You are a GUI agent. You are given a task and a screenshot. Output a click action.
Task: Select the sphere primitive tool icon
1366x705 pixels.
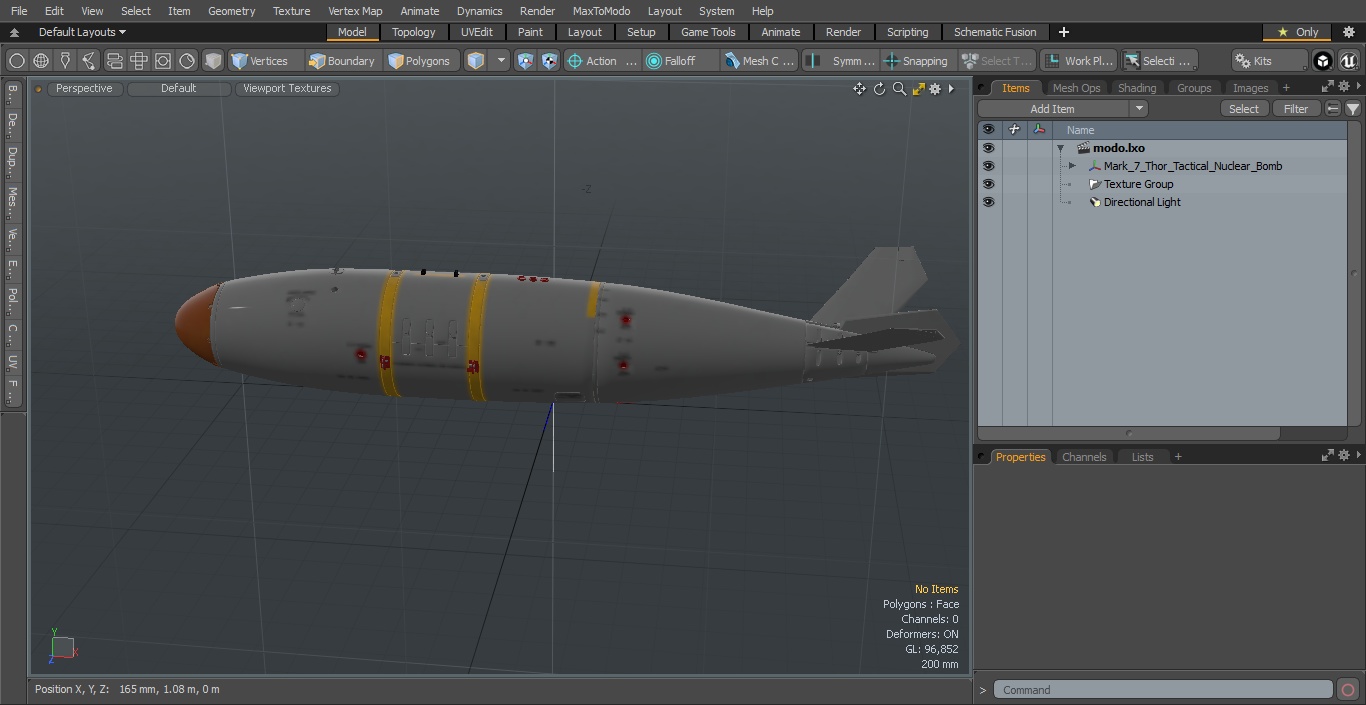17,61
